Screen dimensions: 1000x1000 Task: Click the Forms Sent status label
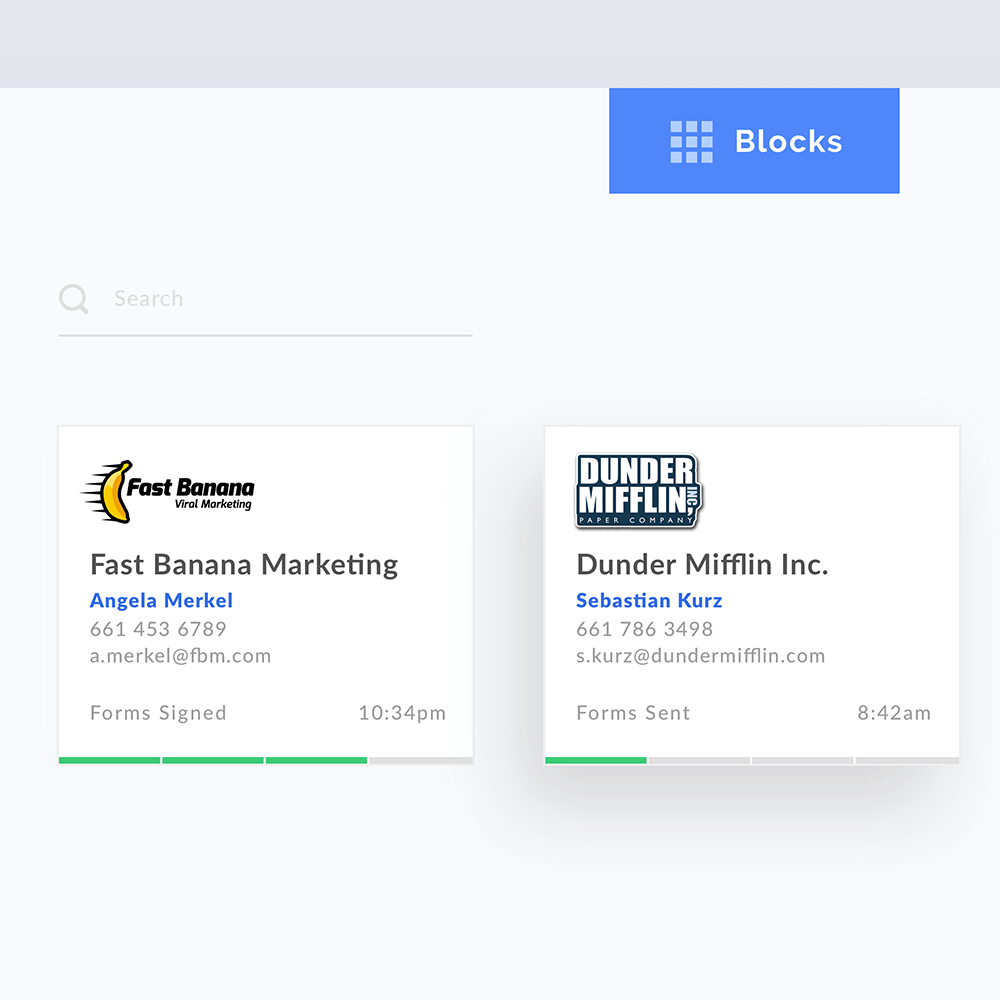633,713
